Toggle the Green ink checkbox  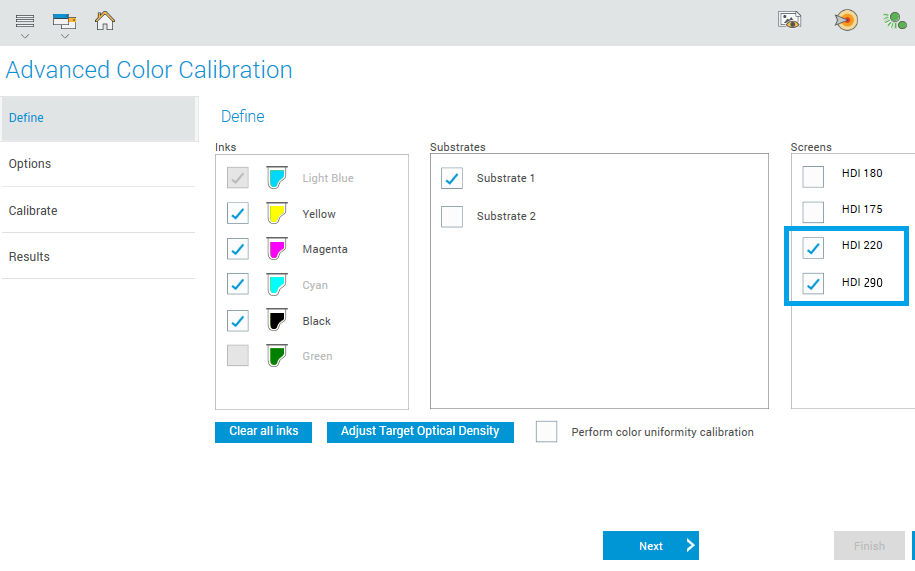[238, 355]
